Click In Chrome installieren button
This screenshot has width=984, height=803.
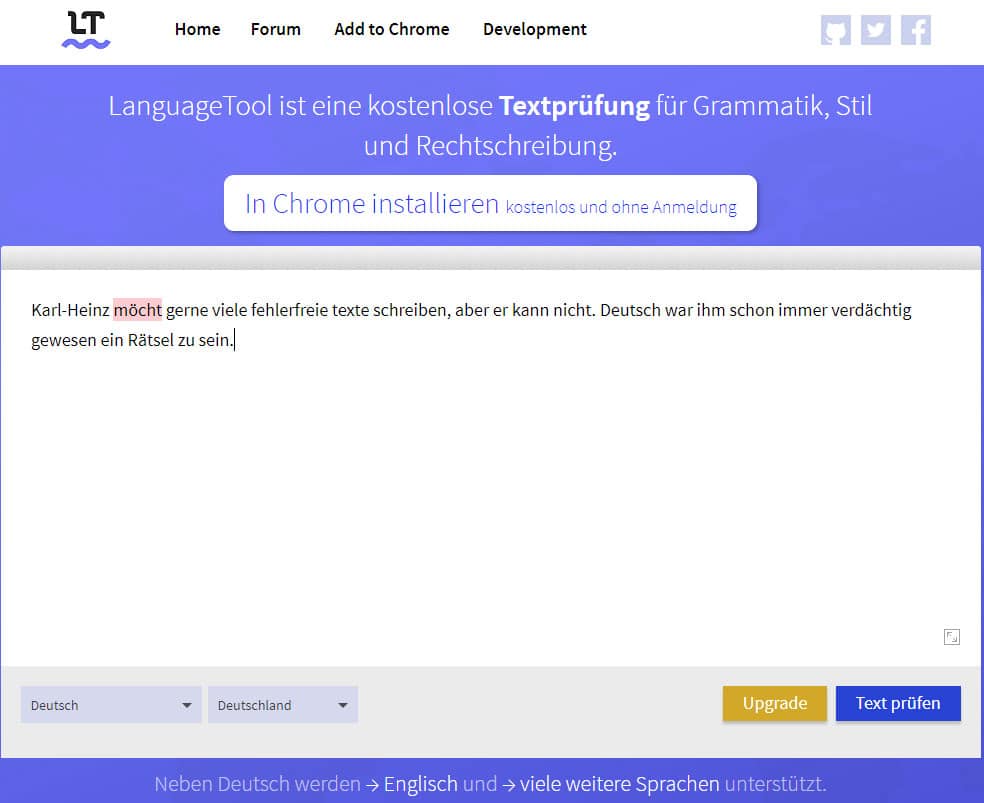coord(490,203)
